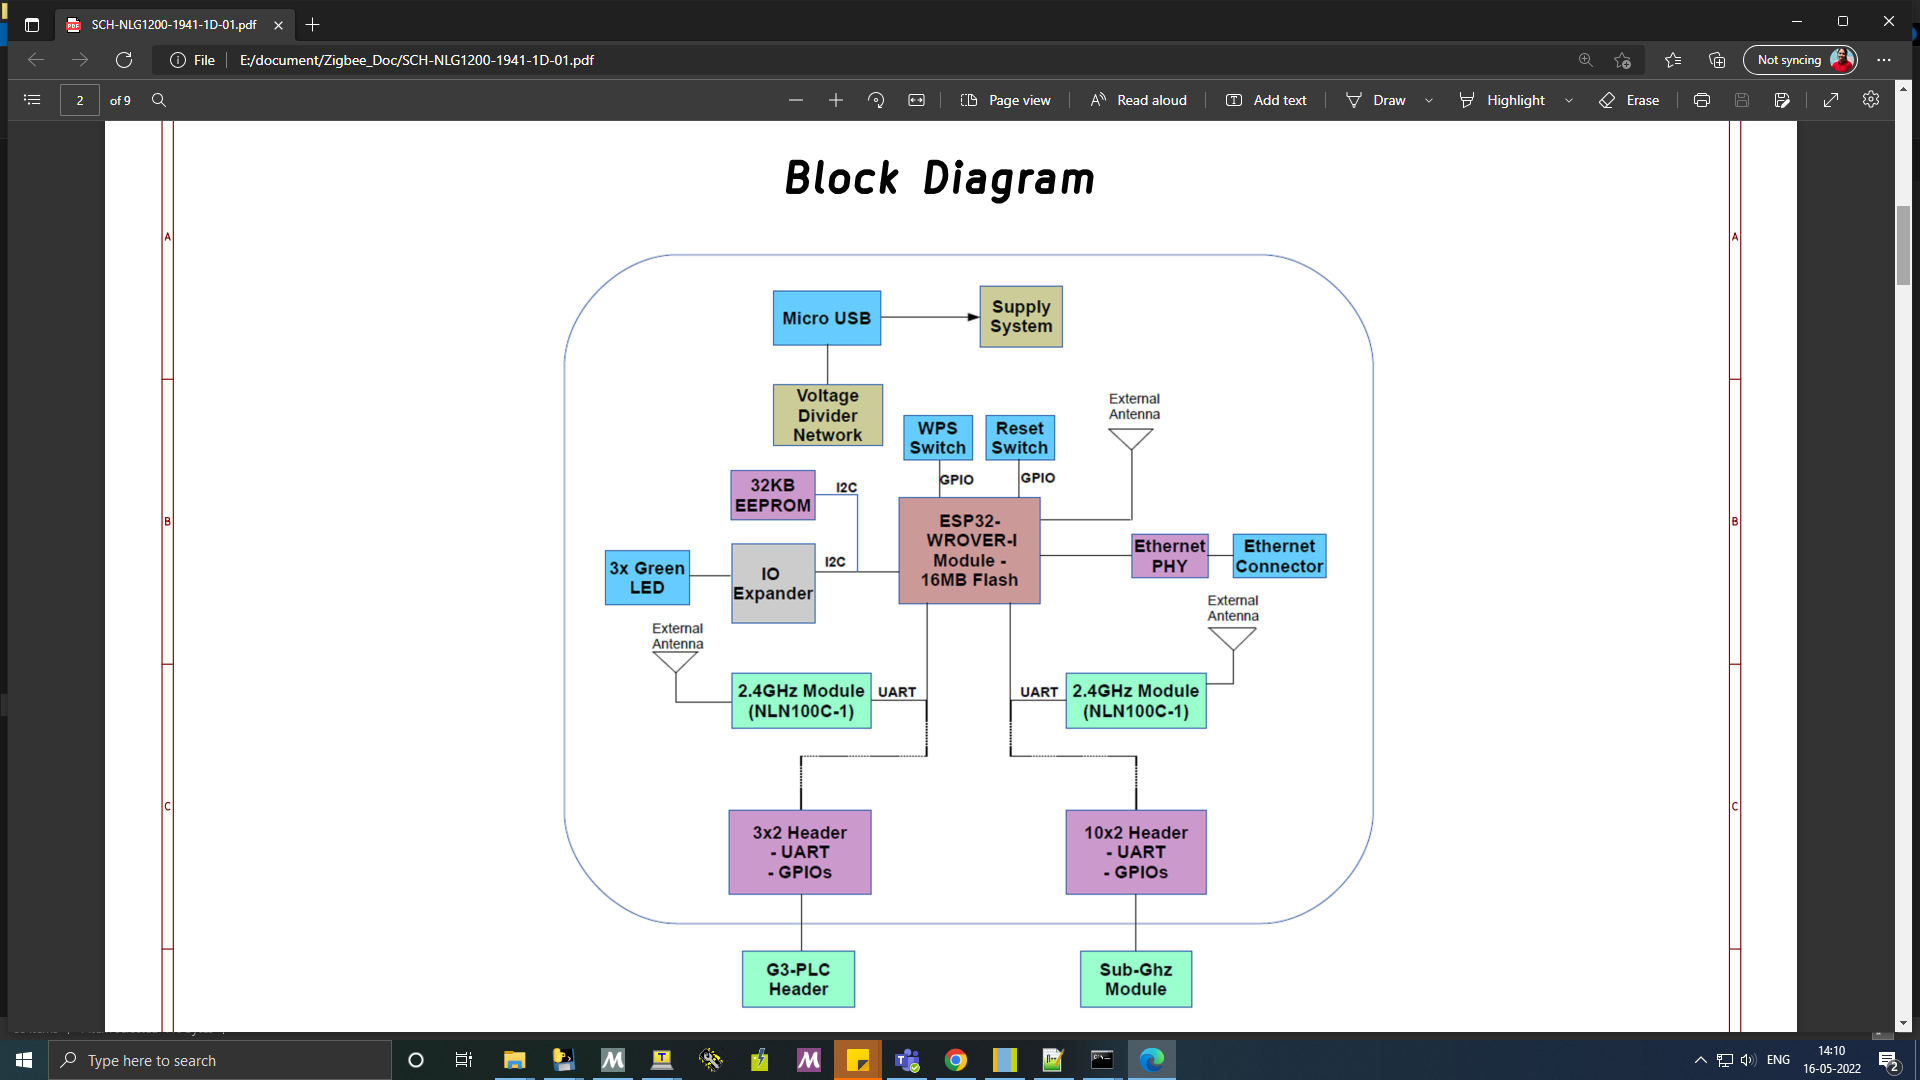
Task: Click the page number input field
Action: click(x=80, y=100)
